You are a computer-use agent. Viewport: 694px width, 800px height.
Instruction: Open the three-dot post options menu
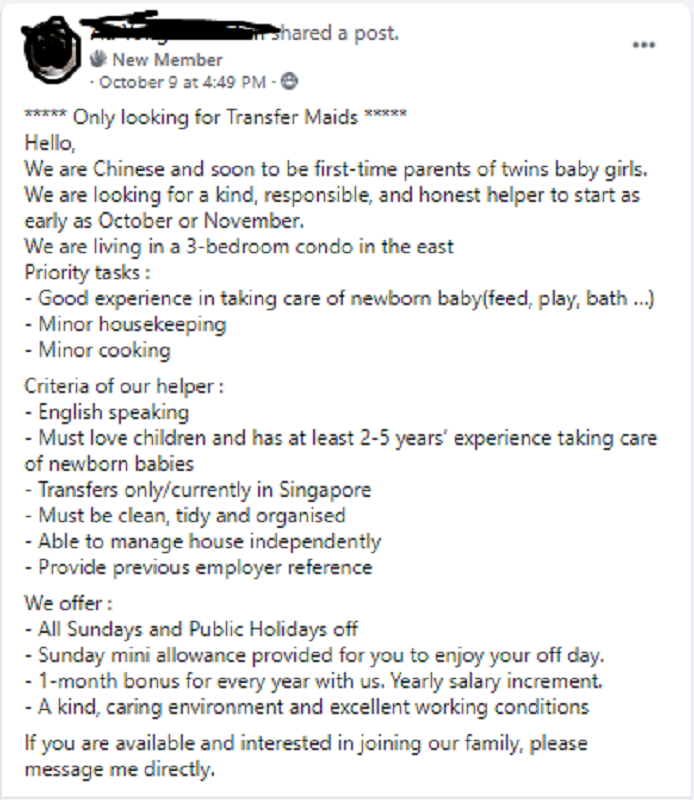click(x=645, y=45)
